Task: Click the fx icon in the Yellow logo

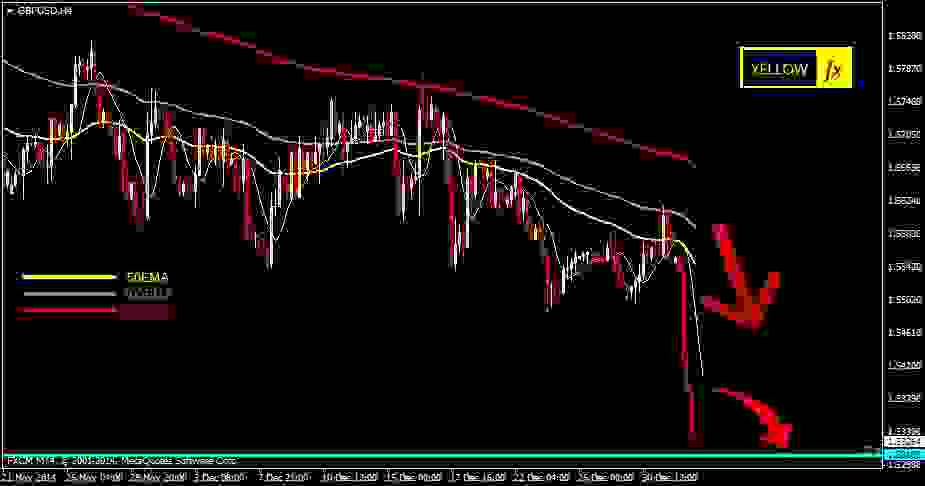Action: [833, 69]
